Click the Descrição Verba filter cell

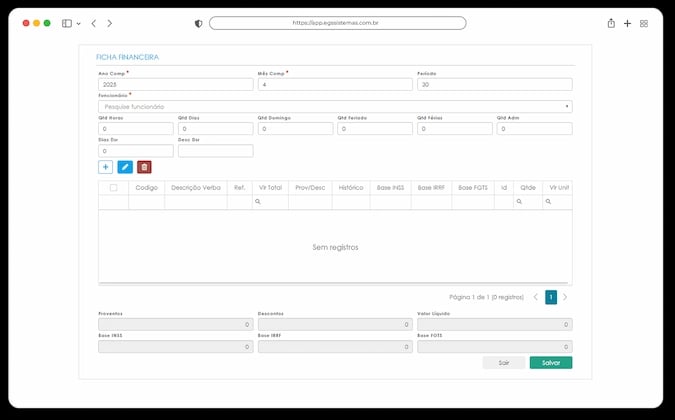click(196, 202)
